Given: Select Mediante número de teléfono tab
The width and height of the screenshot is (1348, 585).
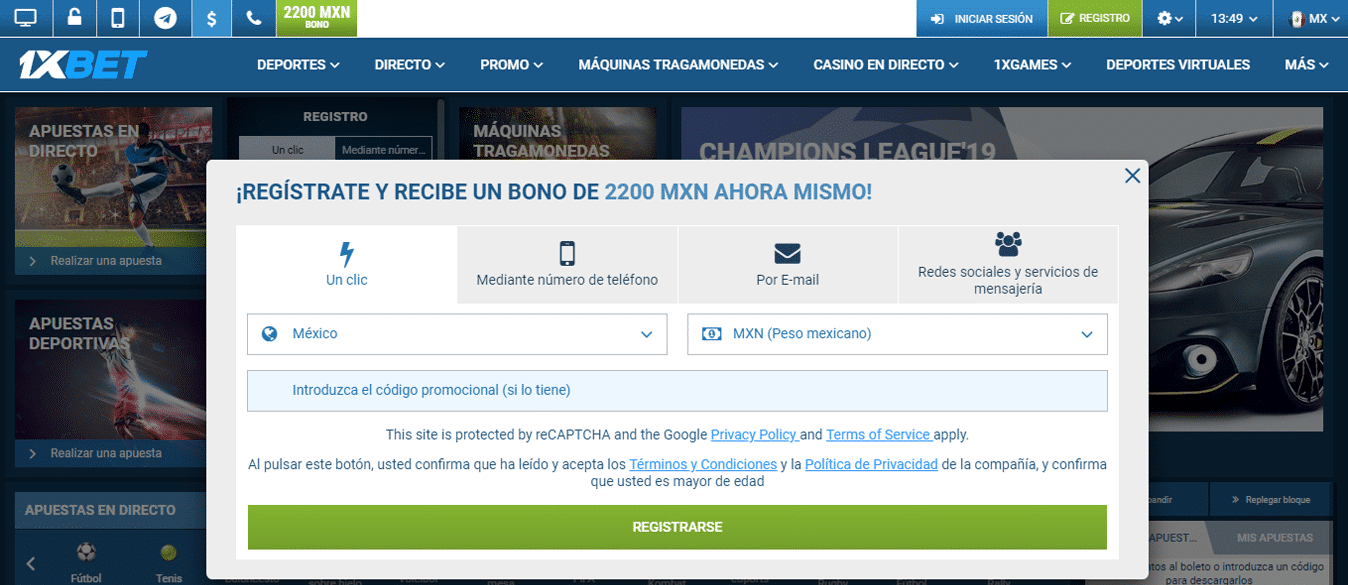Looking at the screenshot, I should click(x=567, y=265).
